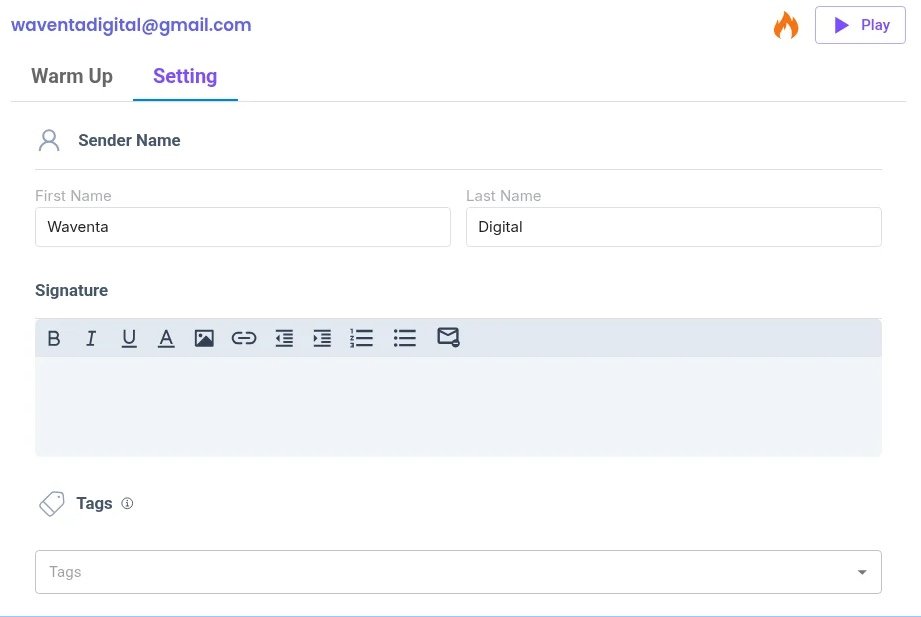Switch to the Warm Up tab

pos(72,76)
